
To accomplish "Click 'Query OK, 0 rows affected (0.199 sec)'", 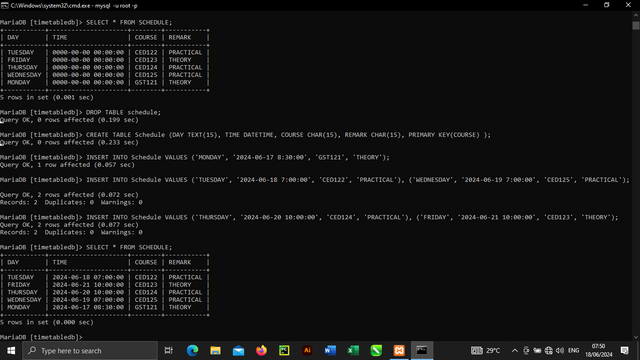I will coord(69,120).
